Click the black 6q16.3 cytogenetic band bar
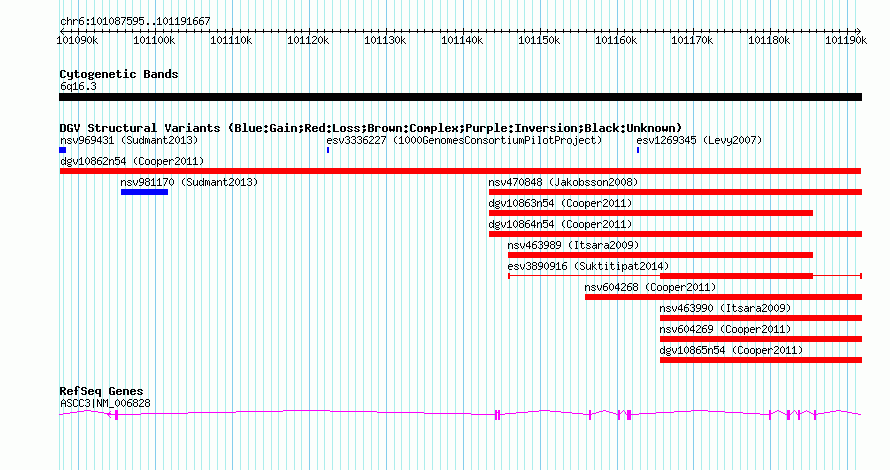The image size is (890, 470). tap(460, 97)
